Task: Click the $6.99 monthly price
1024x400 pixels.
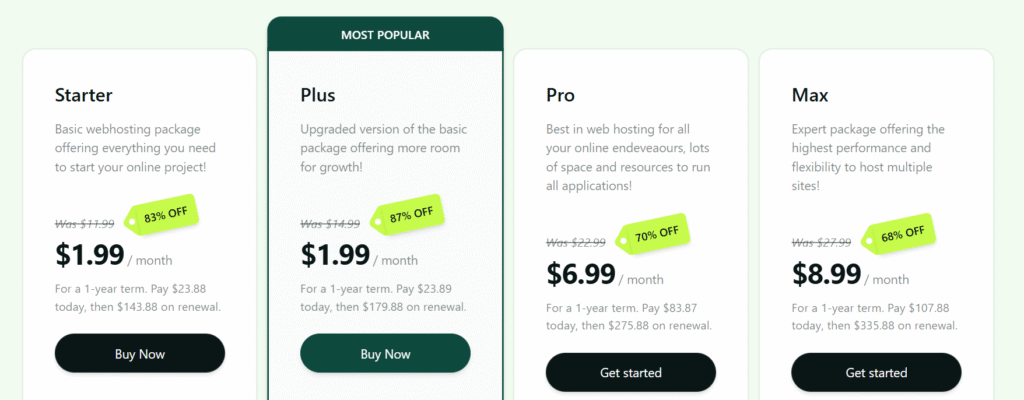Action: pos(580,273)
